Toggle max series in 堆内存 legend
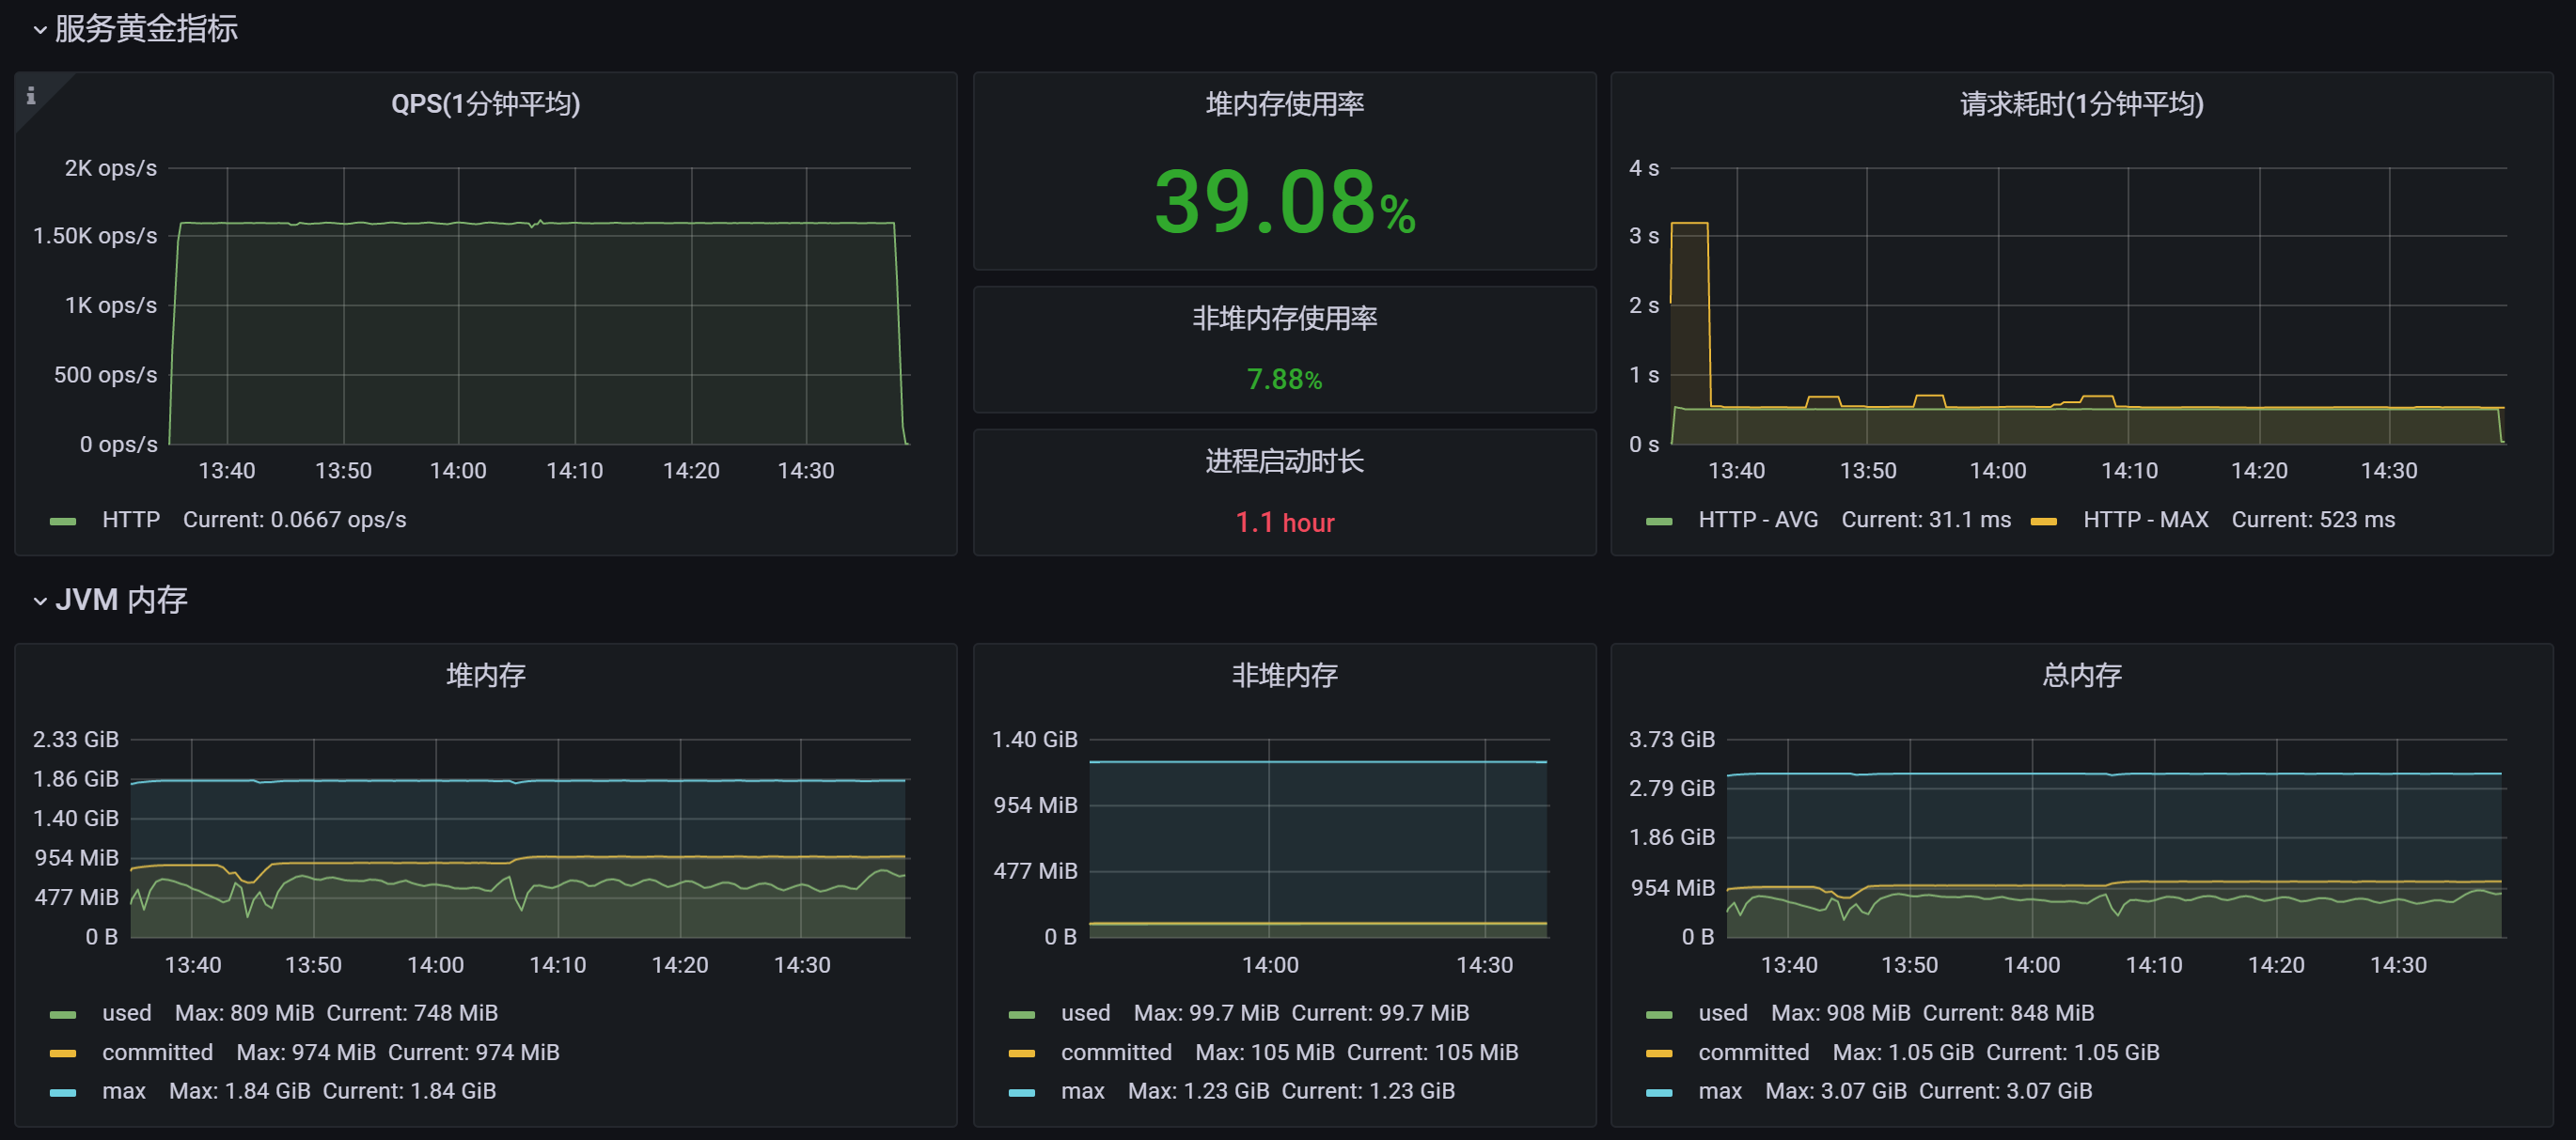This screenshot has width=2576, height=1140. point(124,1090)
